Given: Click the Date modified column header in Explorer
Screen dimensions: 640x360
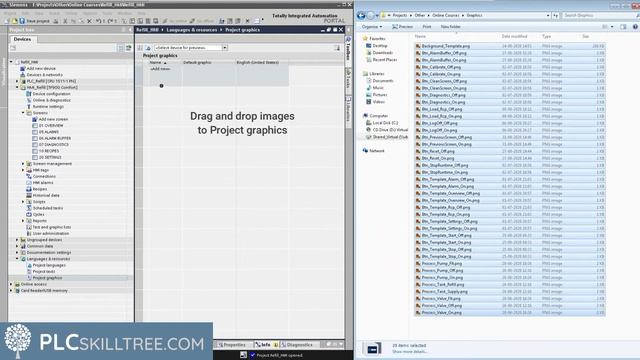Looking at the screenshot, I should 514,36.
